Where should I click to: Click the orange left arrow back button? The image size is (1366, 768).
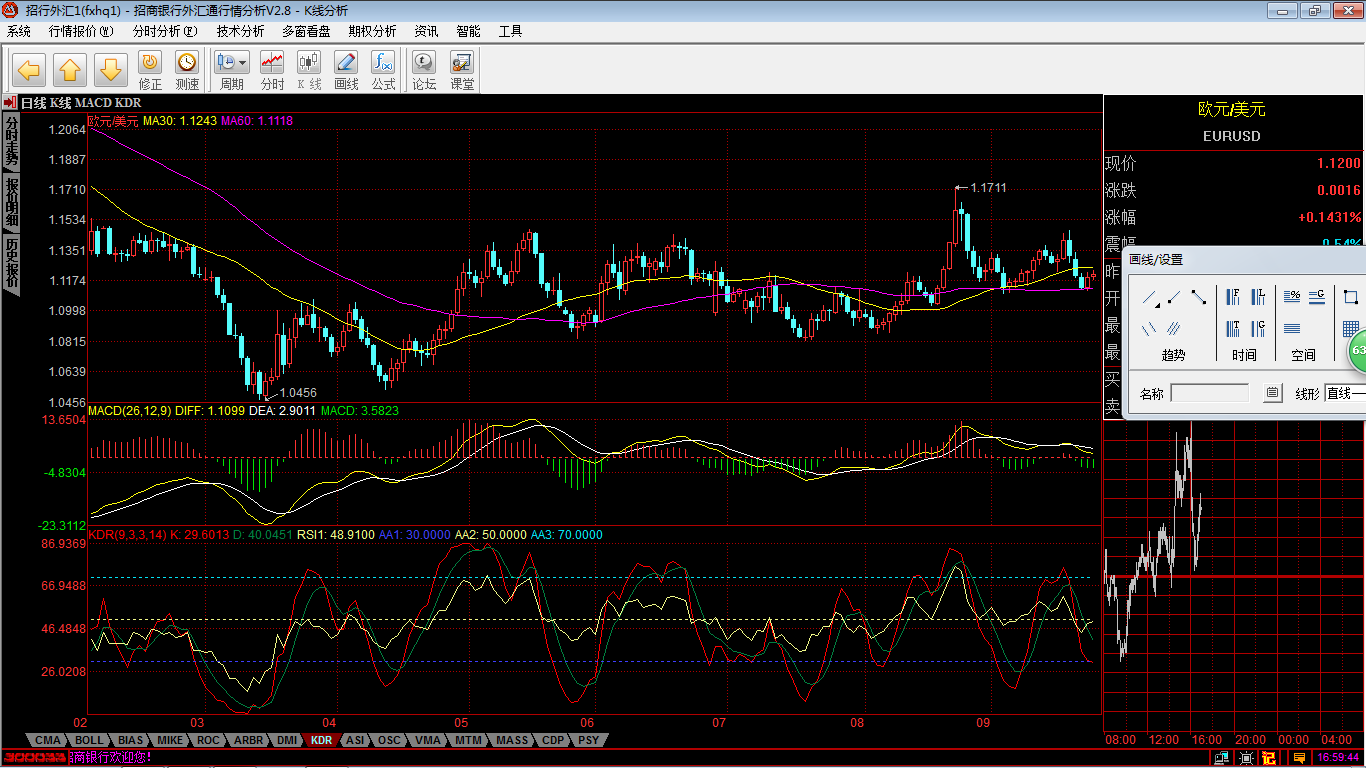(29, 71)
